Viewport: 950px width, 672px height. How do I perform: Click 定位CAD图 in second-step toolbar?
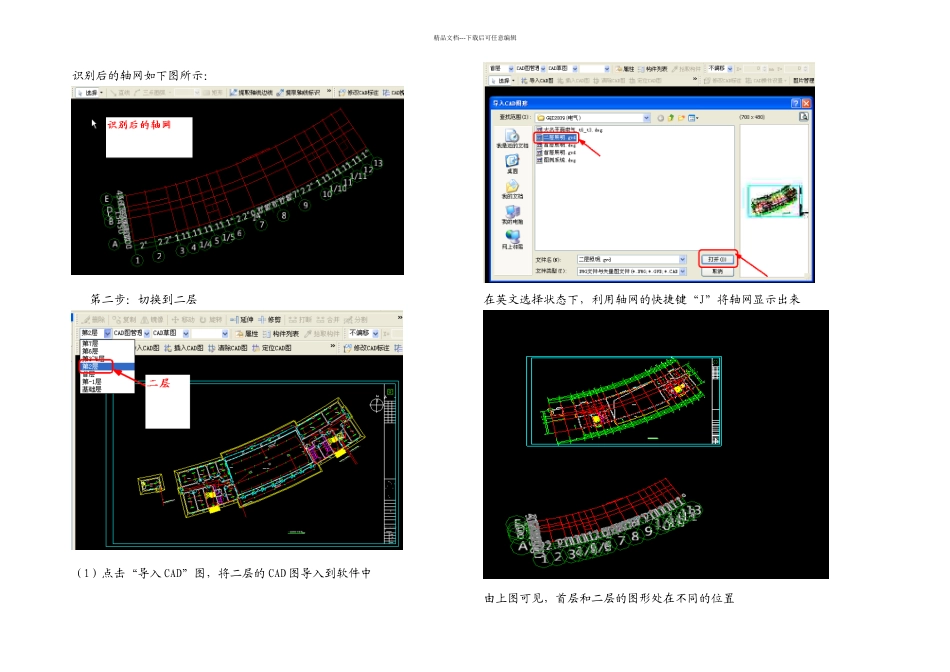coord(272,348)
